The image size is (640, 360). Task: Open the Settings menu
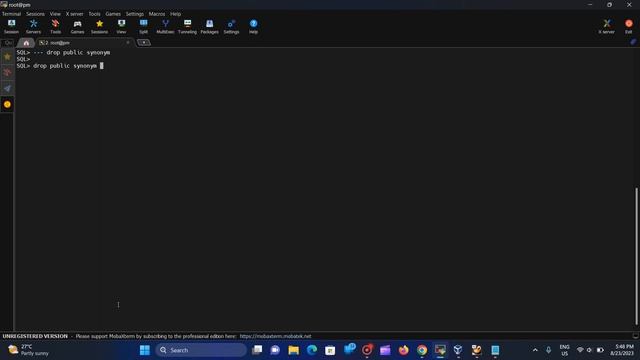pyautogui.click(x=135, y=14)
